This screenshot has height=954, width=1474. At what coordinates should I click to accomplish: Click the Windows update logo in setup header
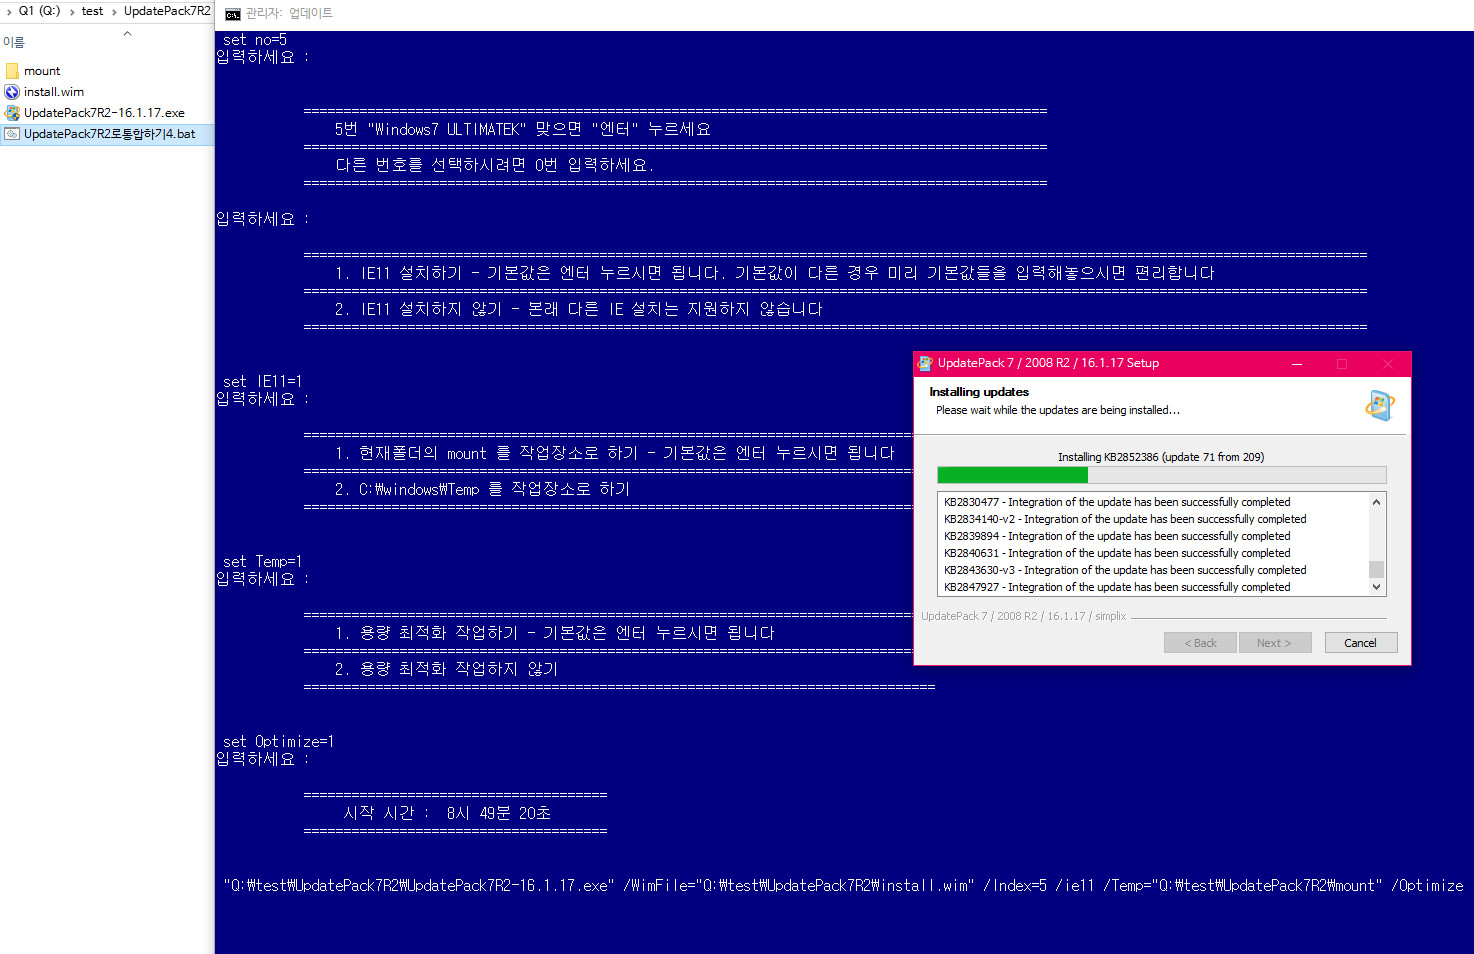[x=1380, y=405]
